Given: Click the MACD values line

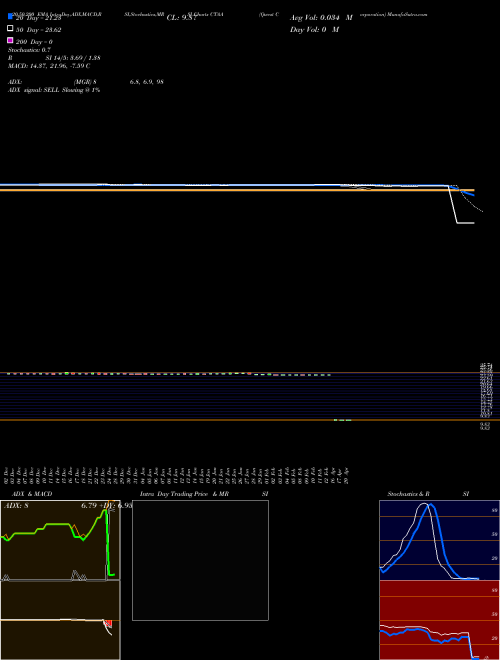Looking at the screenshot, I should (x=49, y=66).
